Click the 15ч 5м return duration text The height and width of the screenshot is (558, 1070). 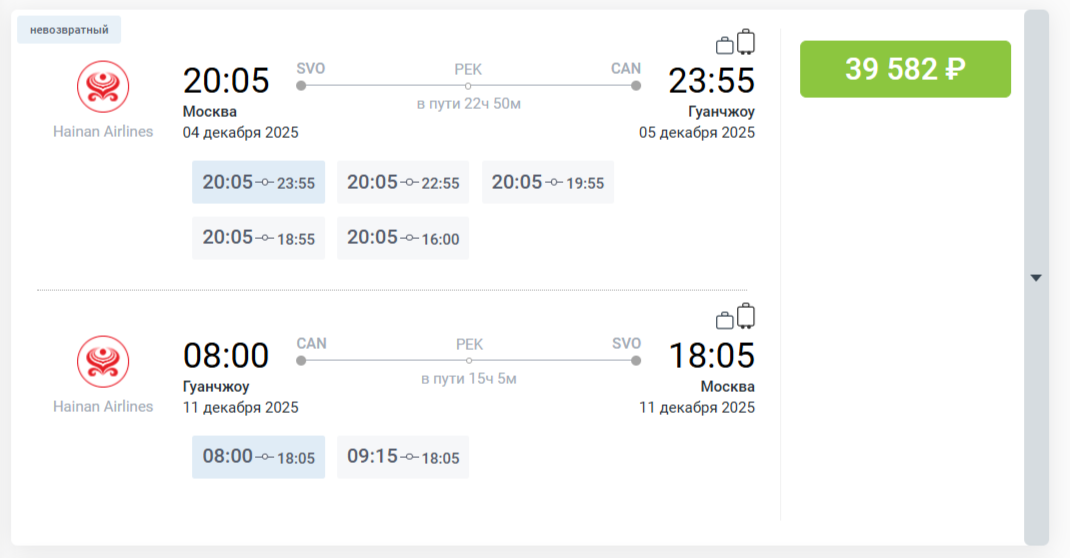click(x=469, y=379)
